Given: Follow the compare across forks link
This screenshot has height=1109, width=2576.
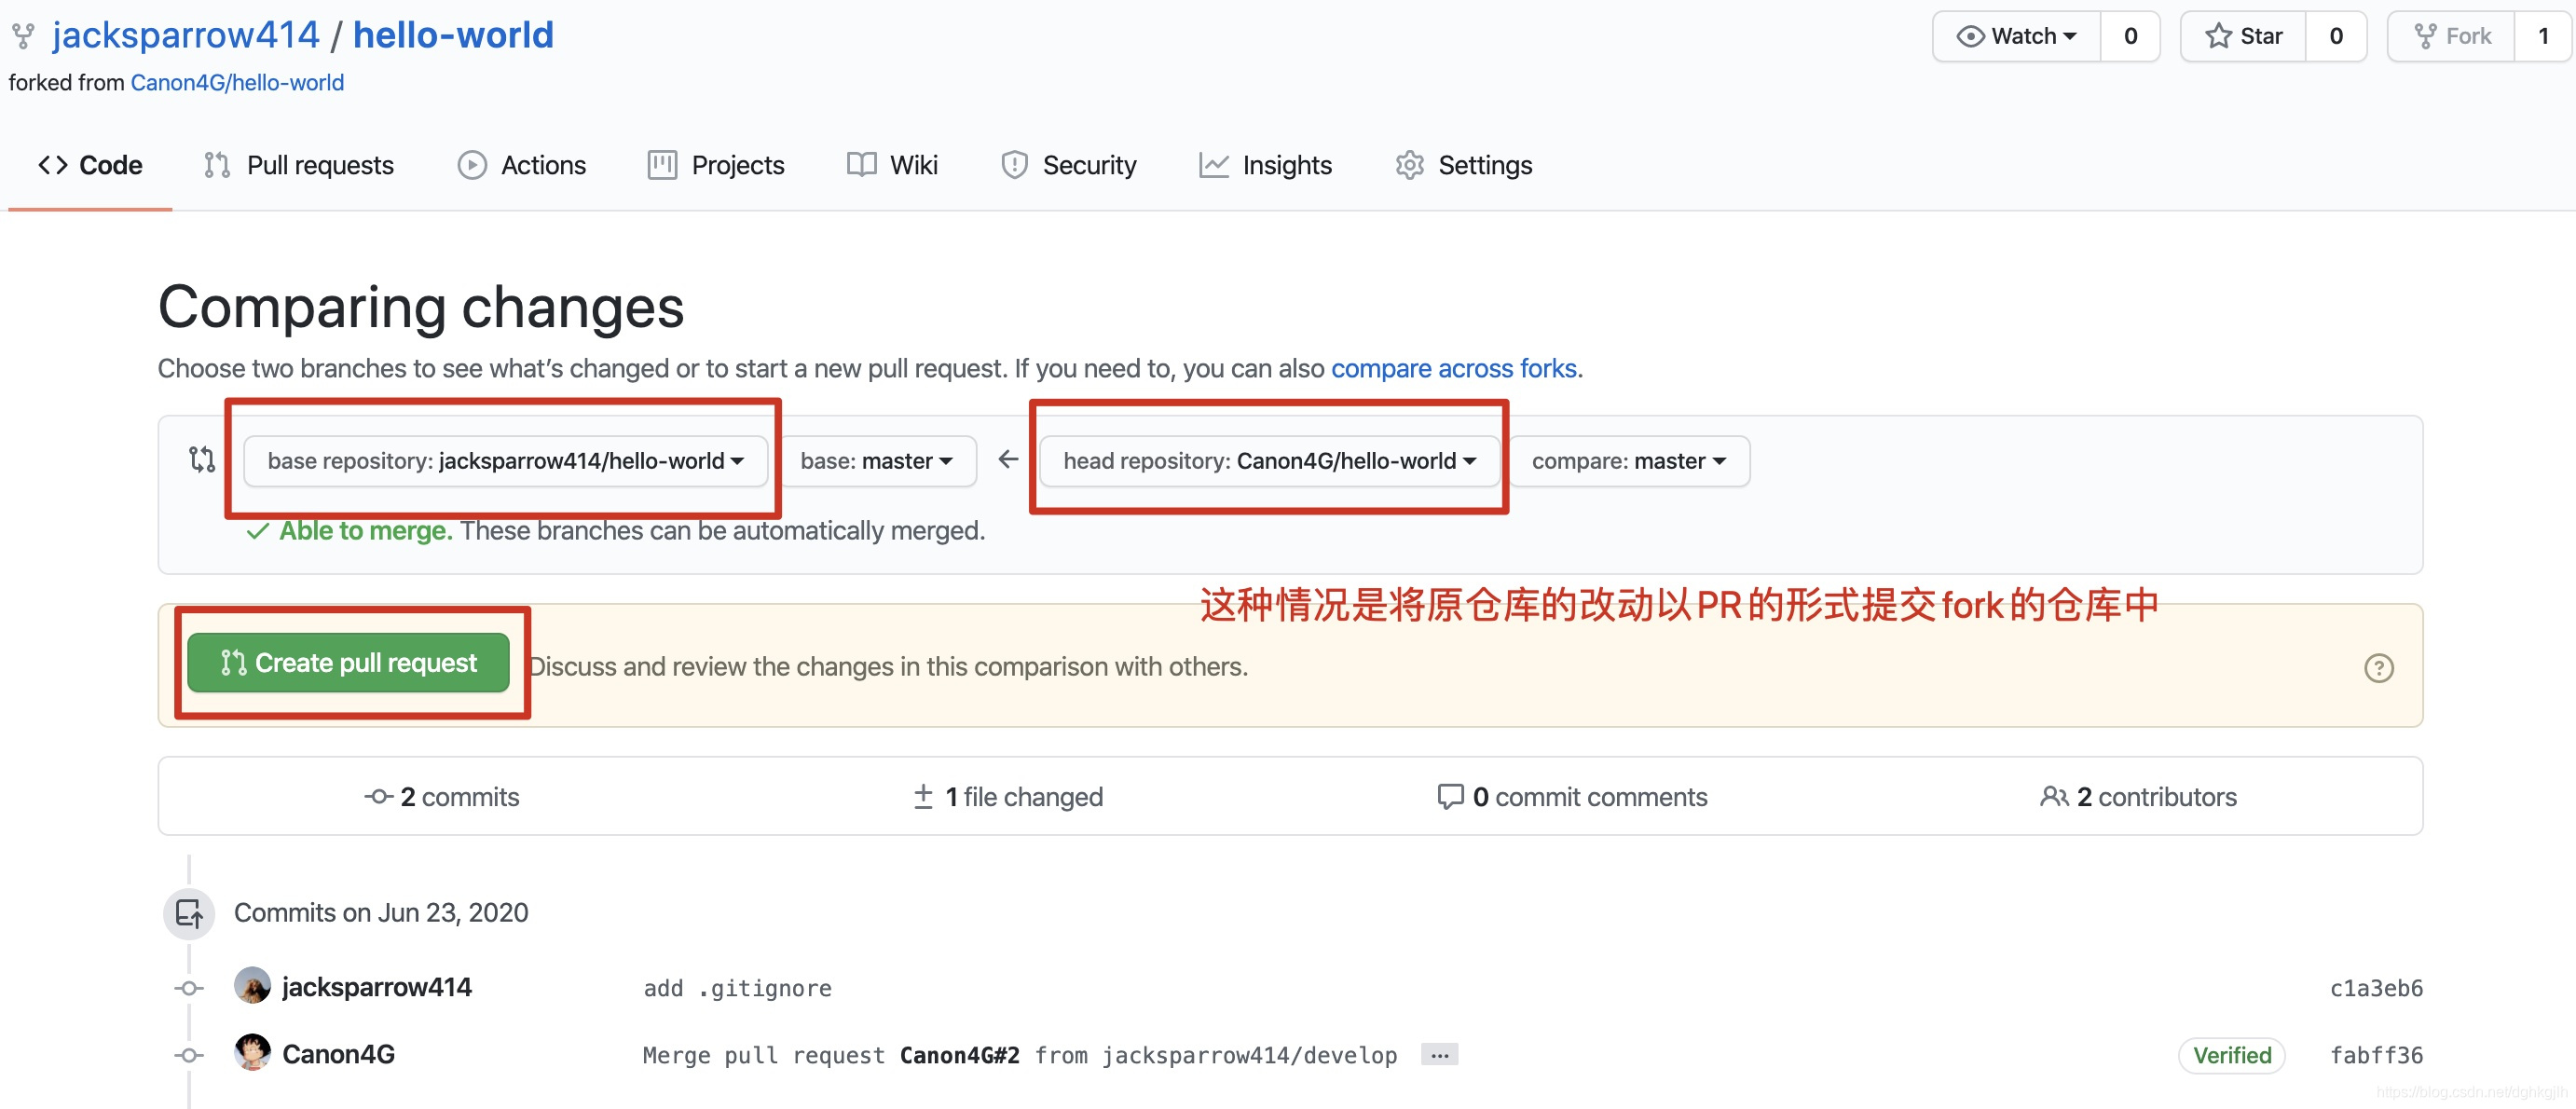Looking at the screenshot, I should click(x=1453, y=369).
